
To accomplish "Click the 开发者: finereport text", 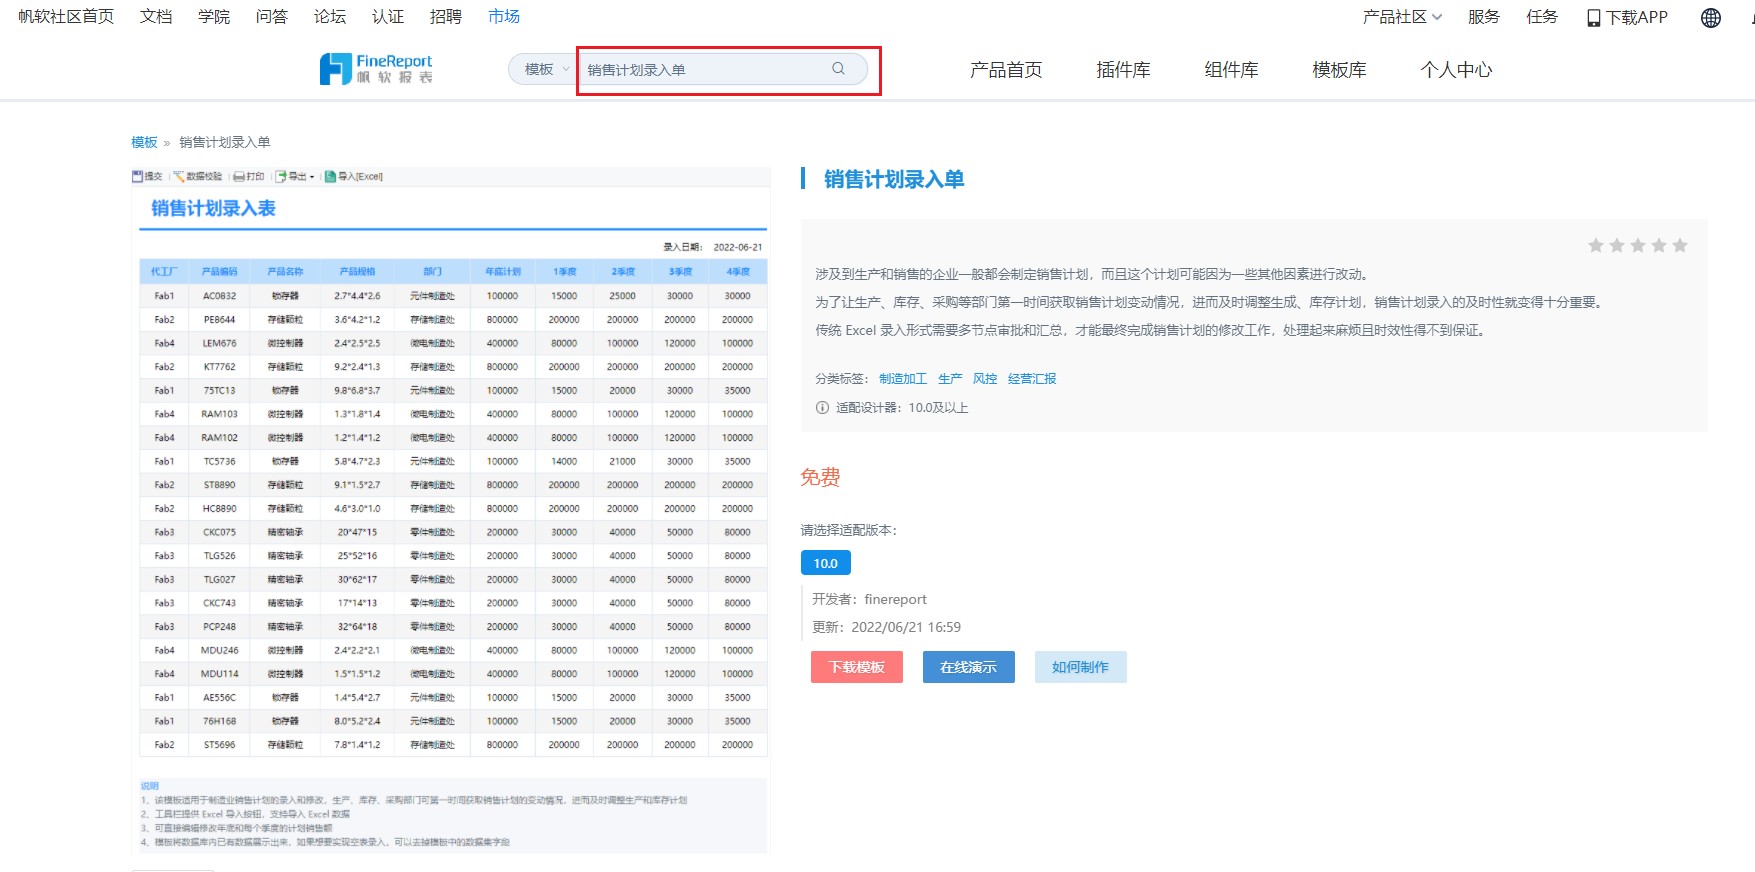I will pos(869,599).
